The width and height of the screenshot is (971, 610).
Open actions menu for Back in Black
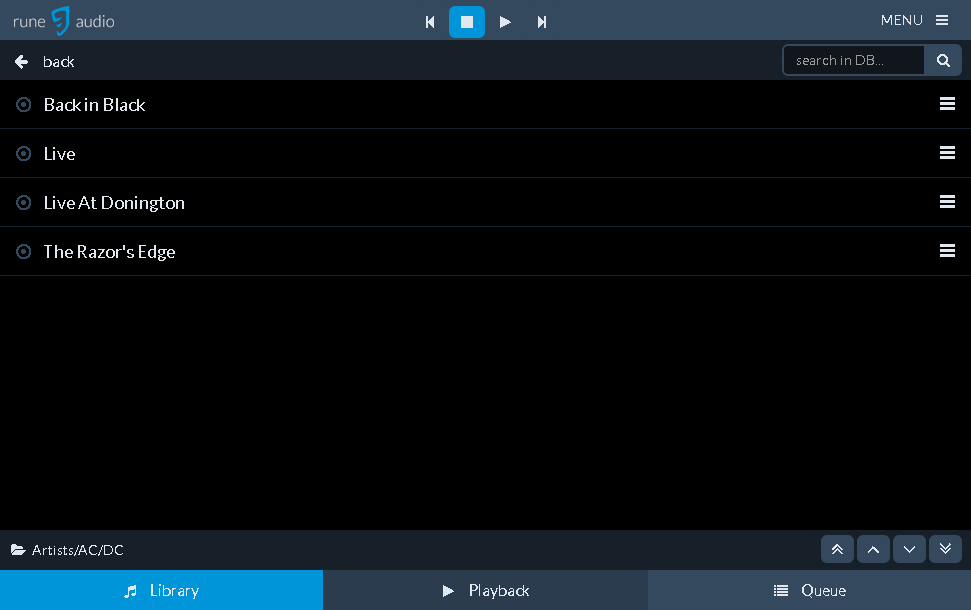(947, 104)
